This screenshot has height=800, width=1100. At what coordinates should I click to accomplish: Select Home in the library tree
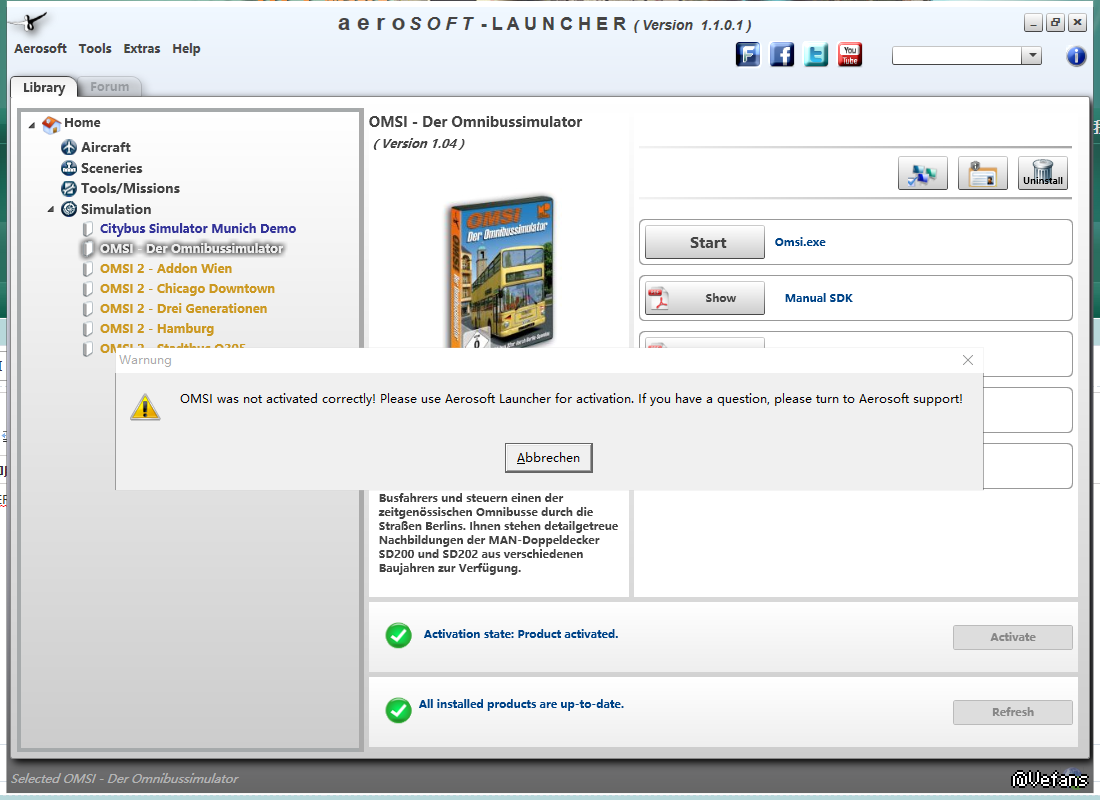pyautogui.click(x=82, y=123)
